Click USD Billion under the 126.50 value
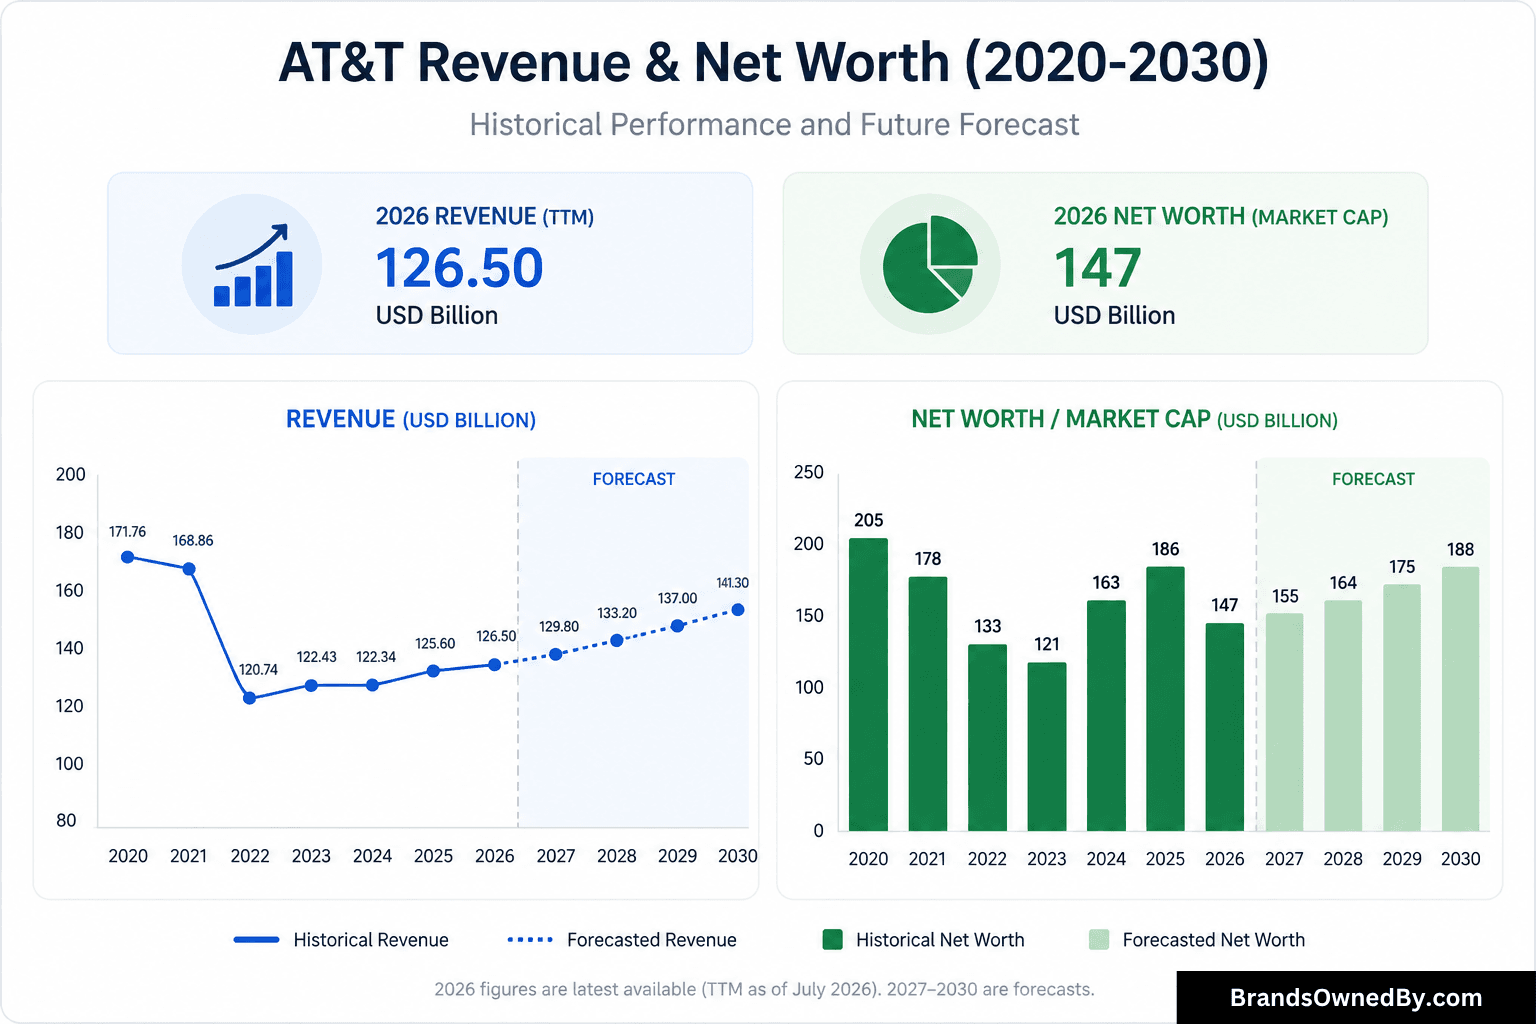The width and height of the screenshot is (1536, 1024). [437, 315]
